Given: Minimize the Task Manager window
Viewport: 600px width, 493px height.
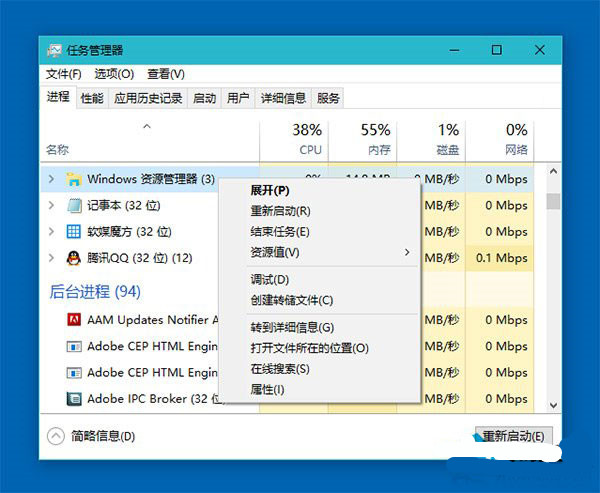Looking at the screenshot, I should click(455, 50).
